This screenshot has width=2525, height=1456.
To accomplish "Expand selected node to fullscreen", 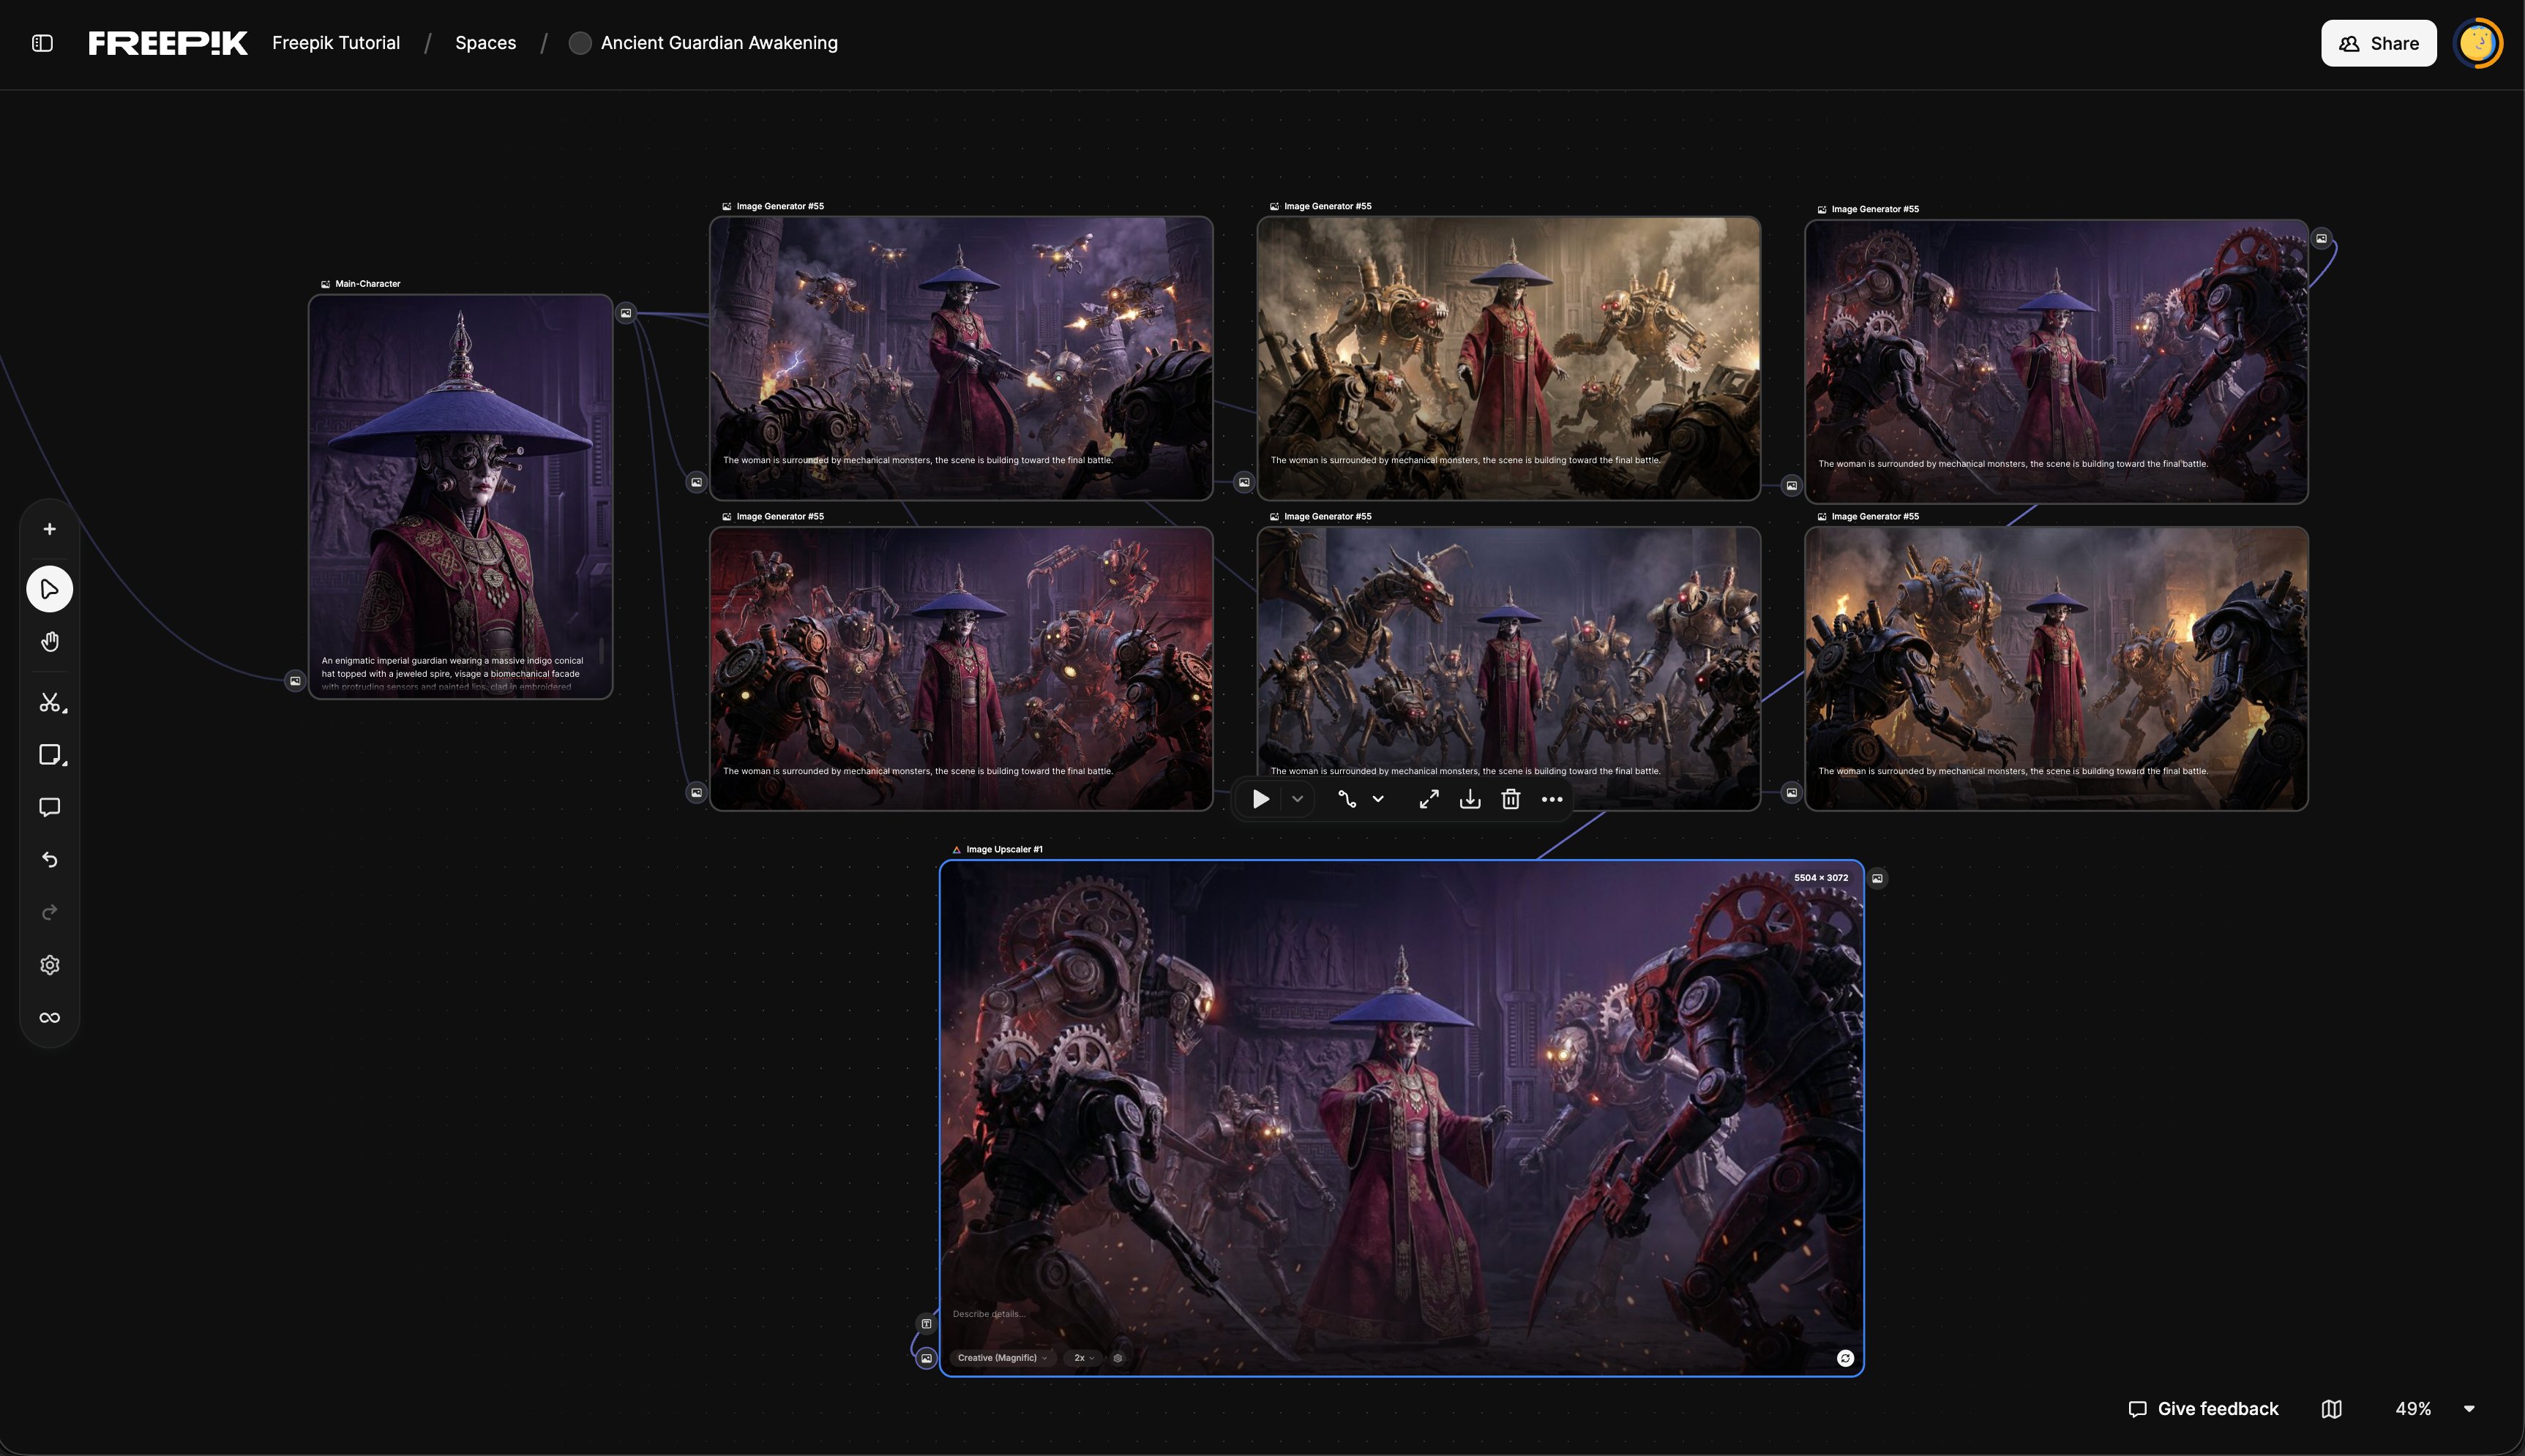I will (1429, 799).
